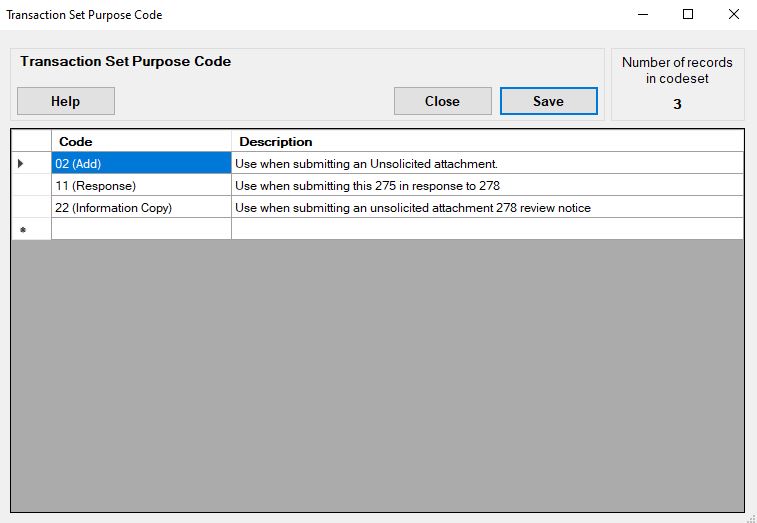Save the codeset changes
The height and width of the screenshot is (523, 757).
tap(548, 101)
